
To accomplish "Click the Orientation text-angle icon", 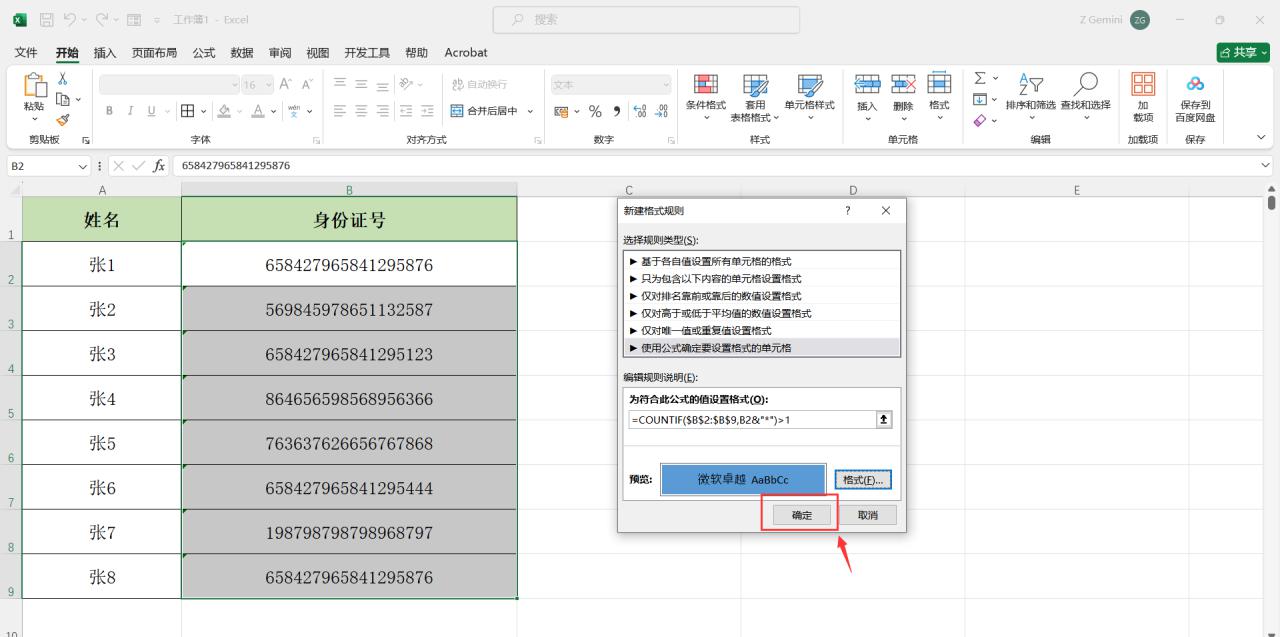I will (406, 85).
